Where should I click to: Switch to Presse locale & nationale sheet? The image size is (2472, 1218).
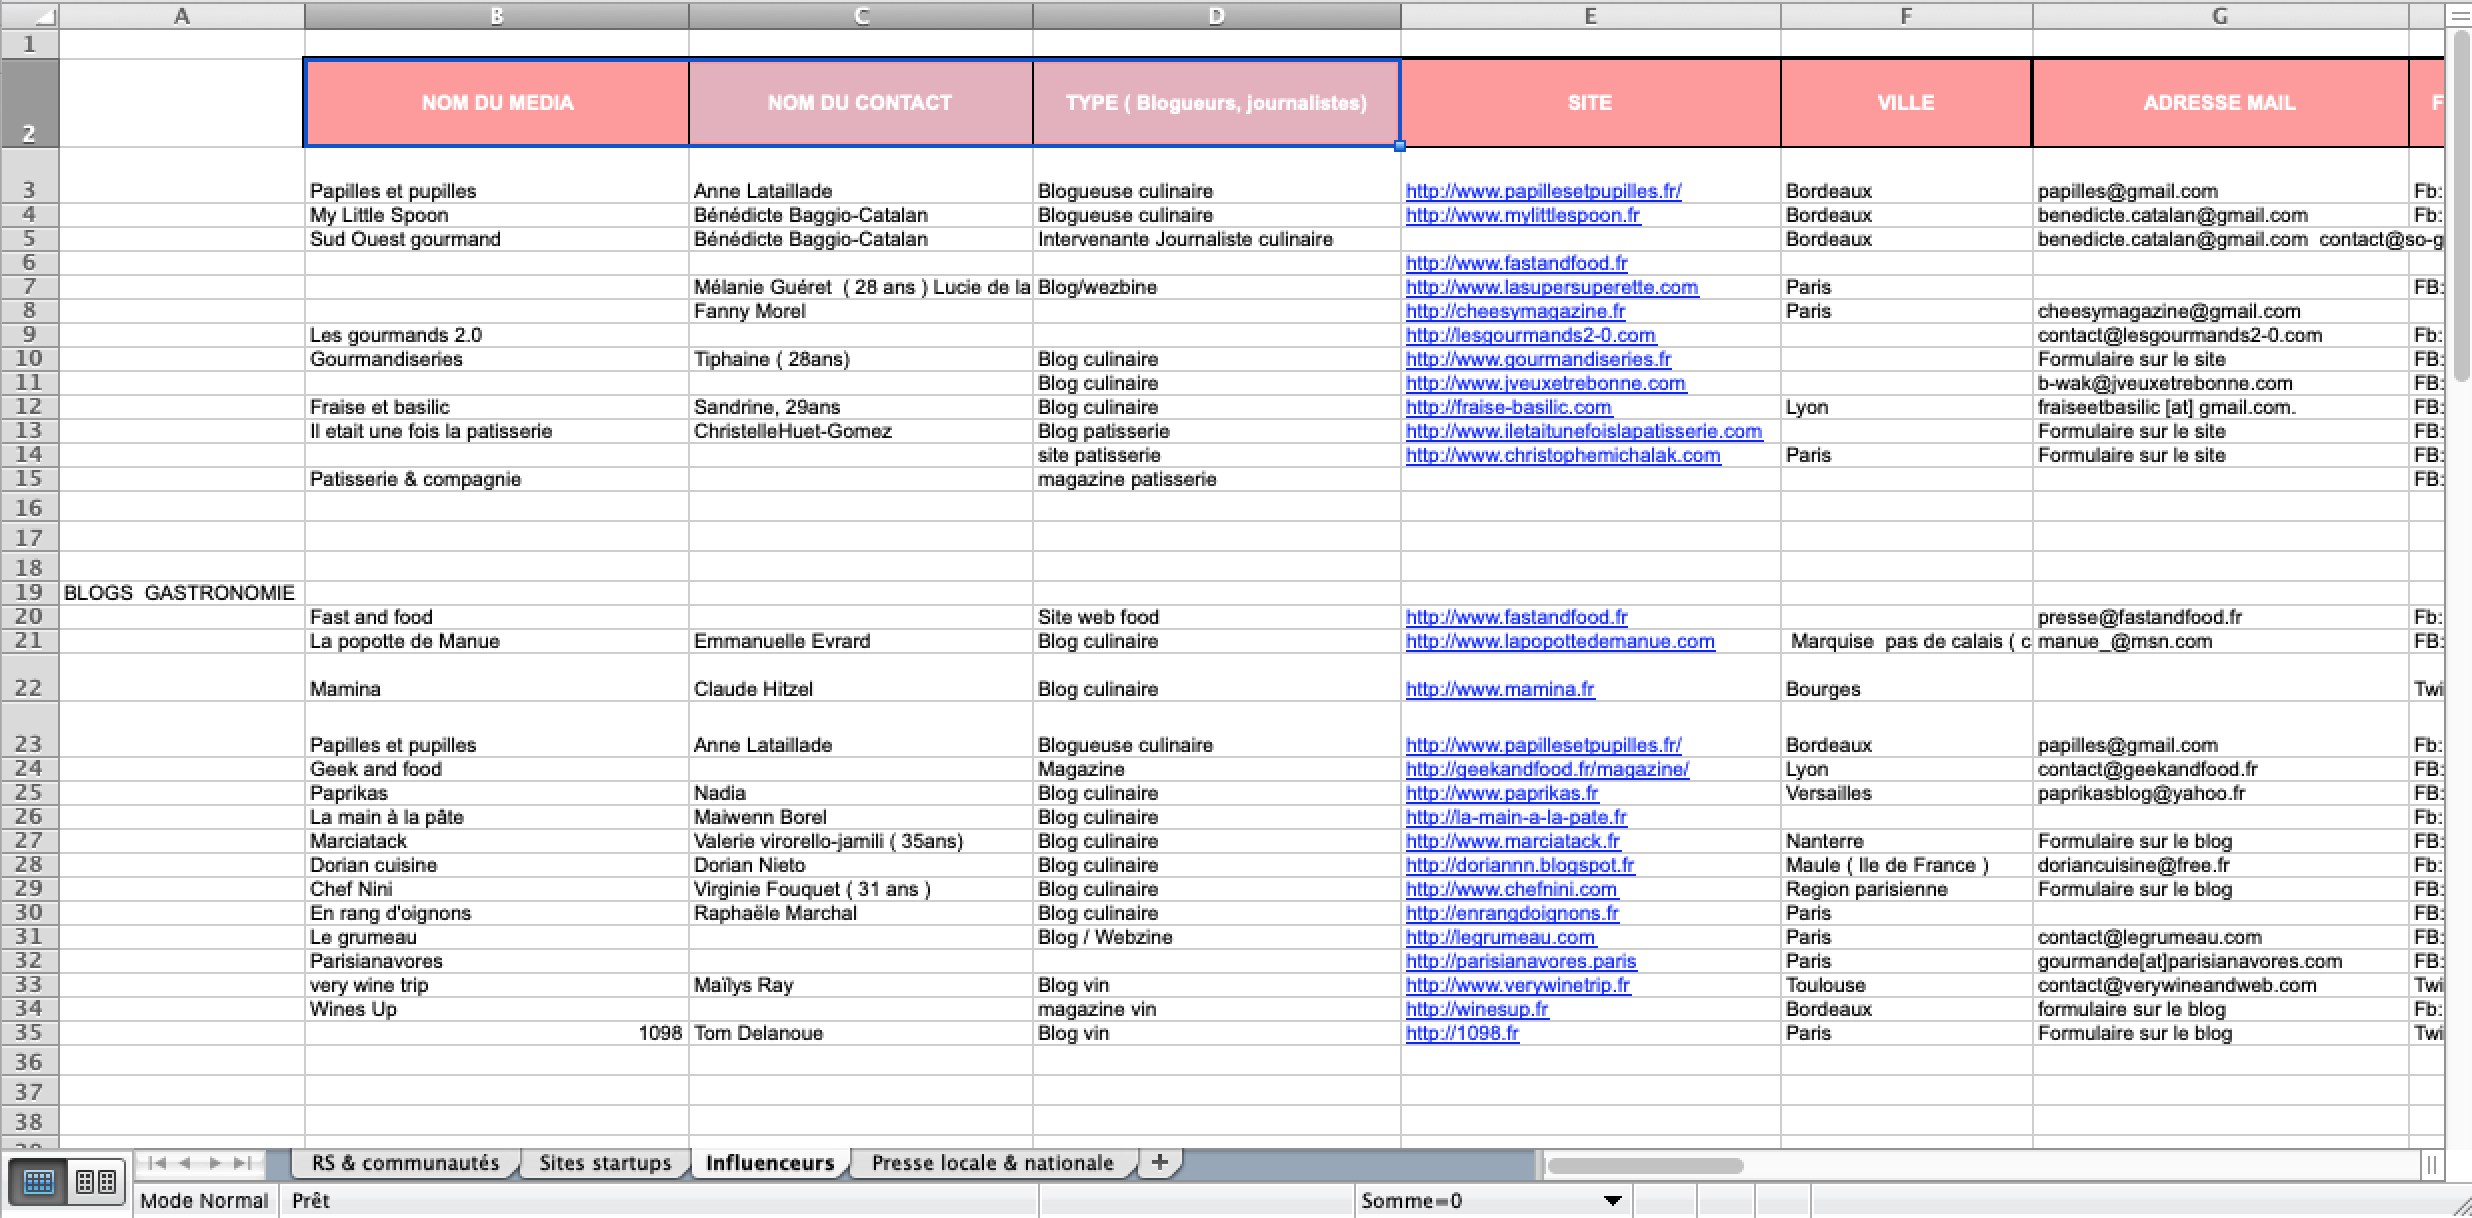tap(991, 1163)
